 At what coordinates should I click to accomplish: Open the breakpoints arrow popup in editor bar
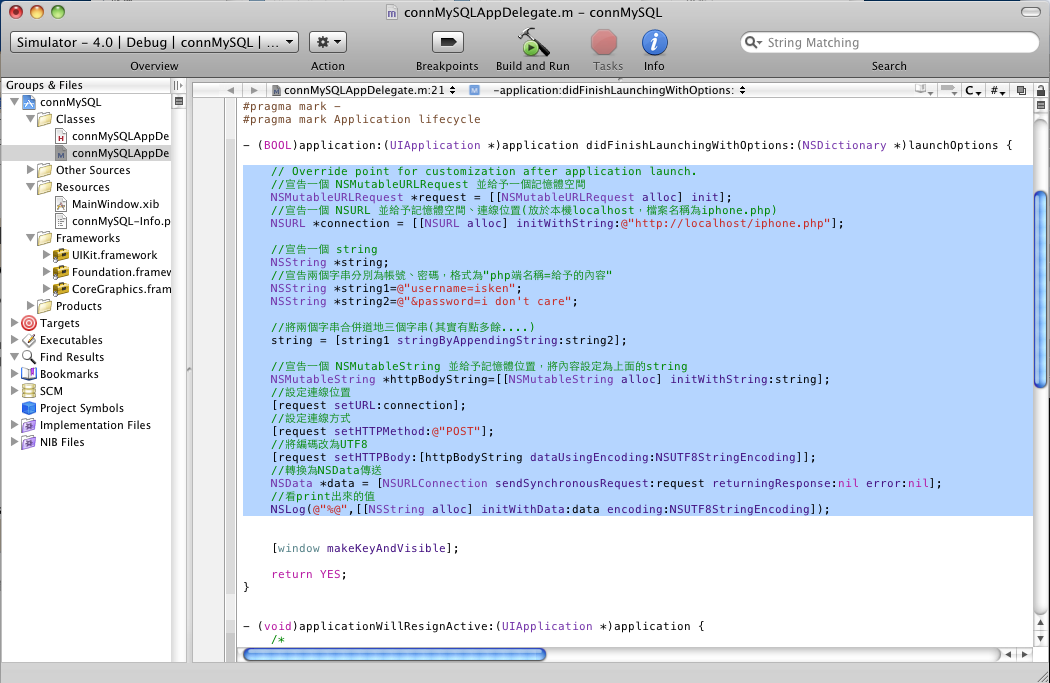[948, 90]
